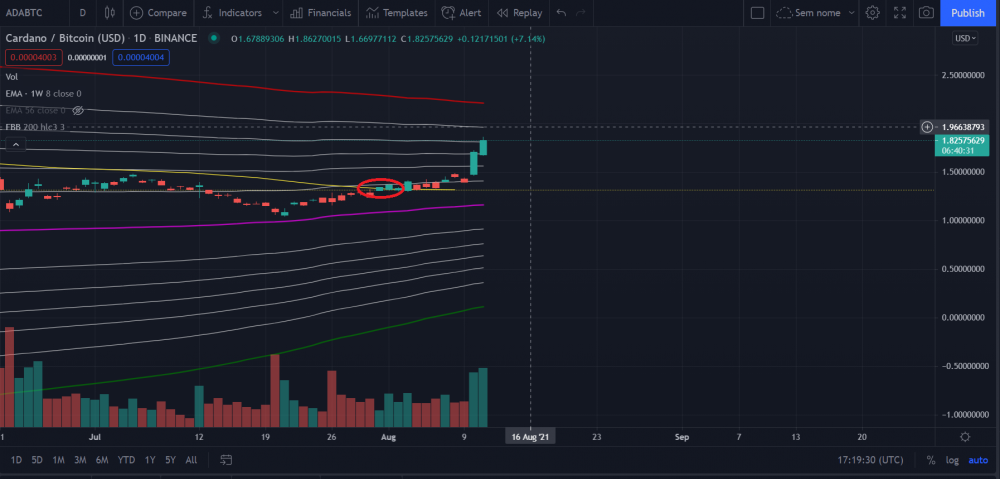Set range to 3M
1000x479 pixels.
click(80, 460)
